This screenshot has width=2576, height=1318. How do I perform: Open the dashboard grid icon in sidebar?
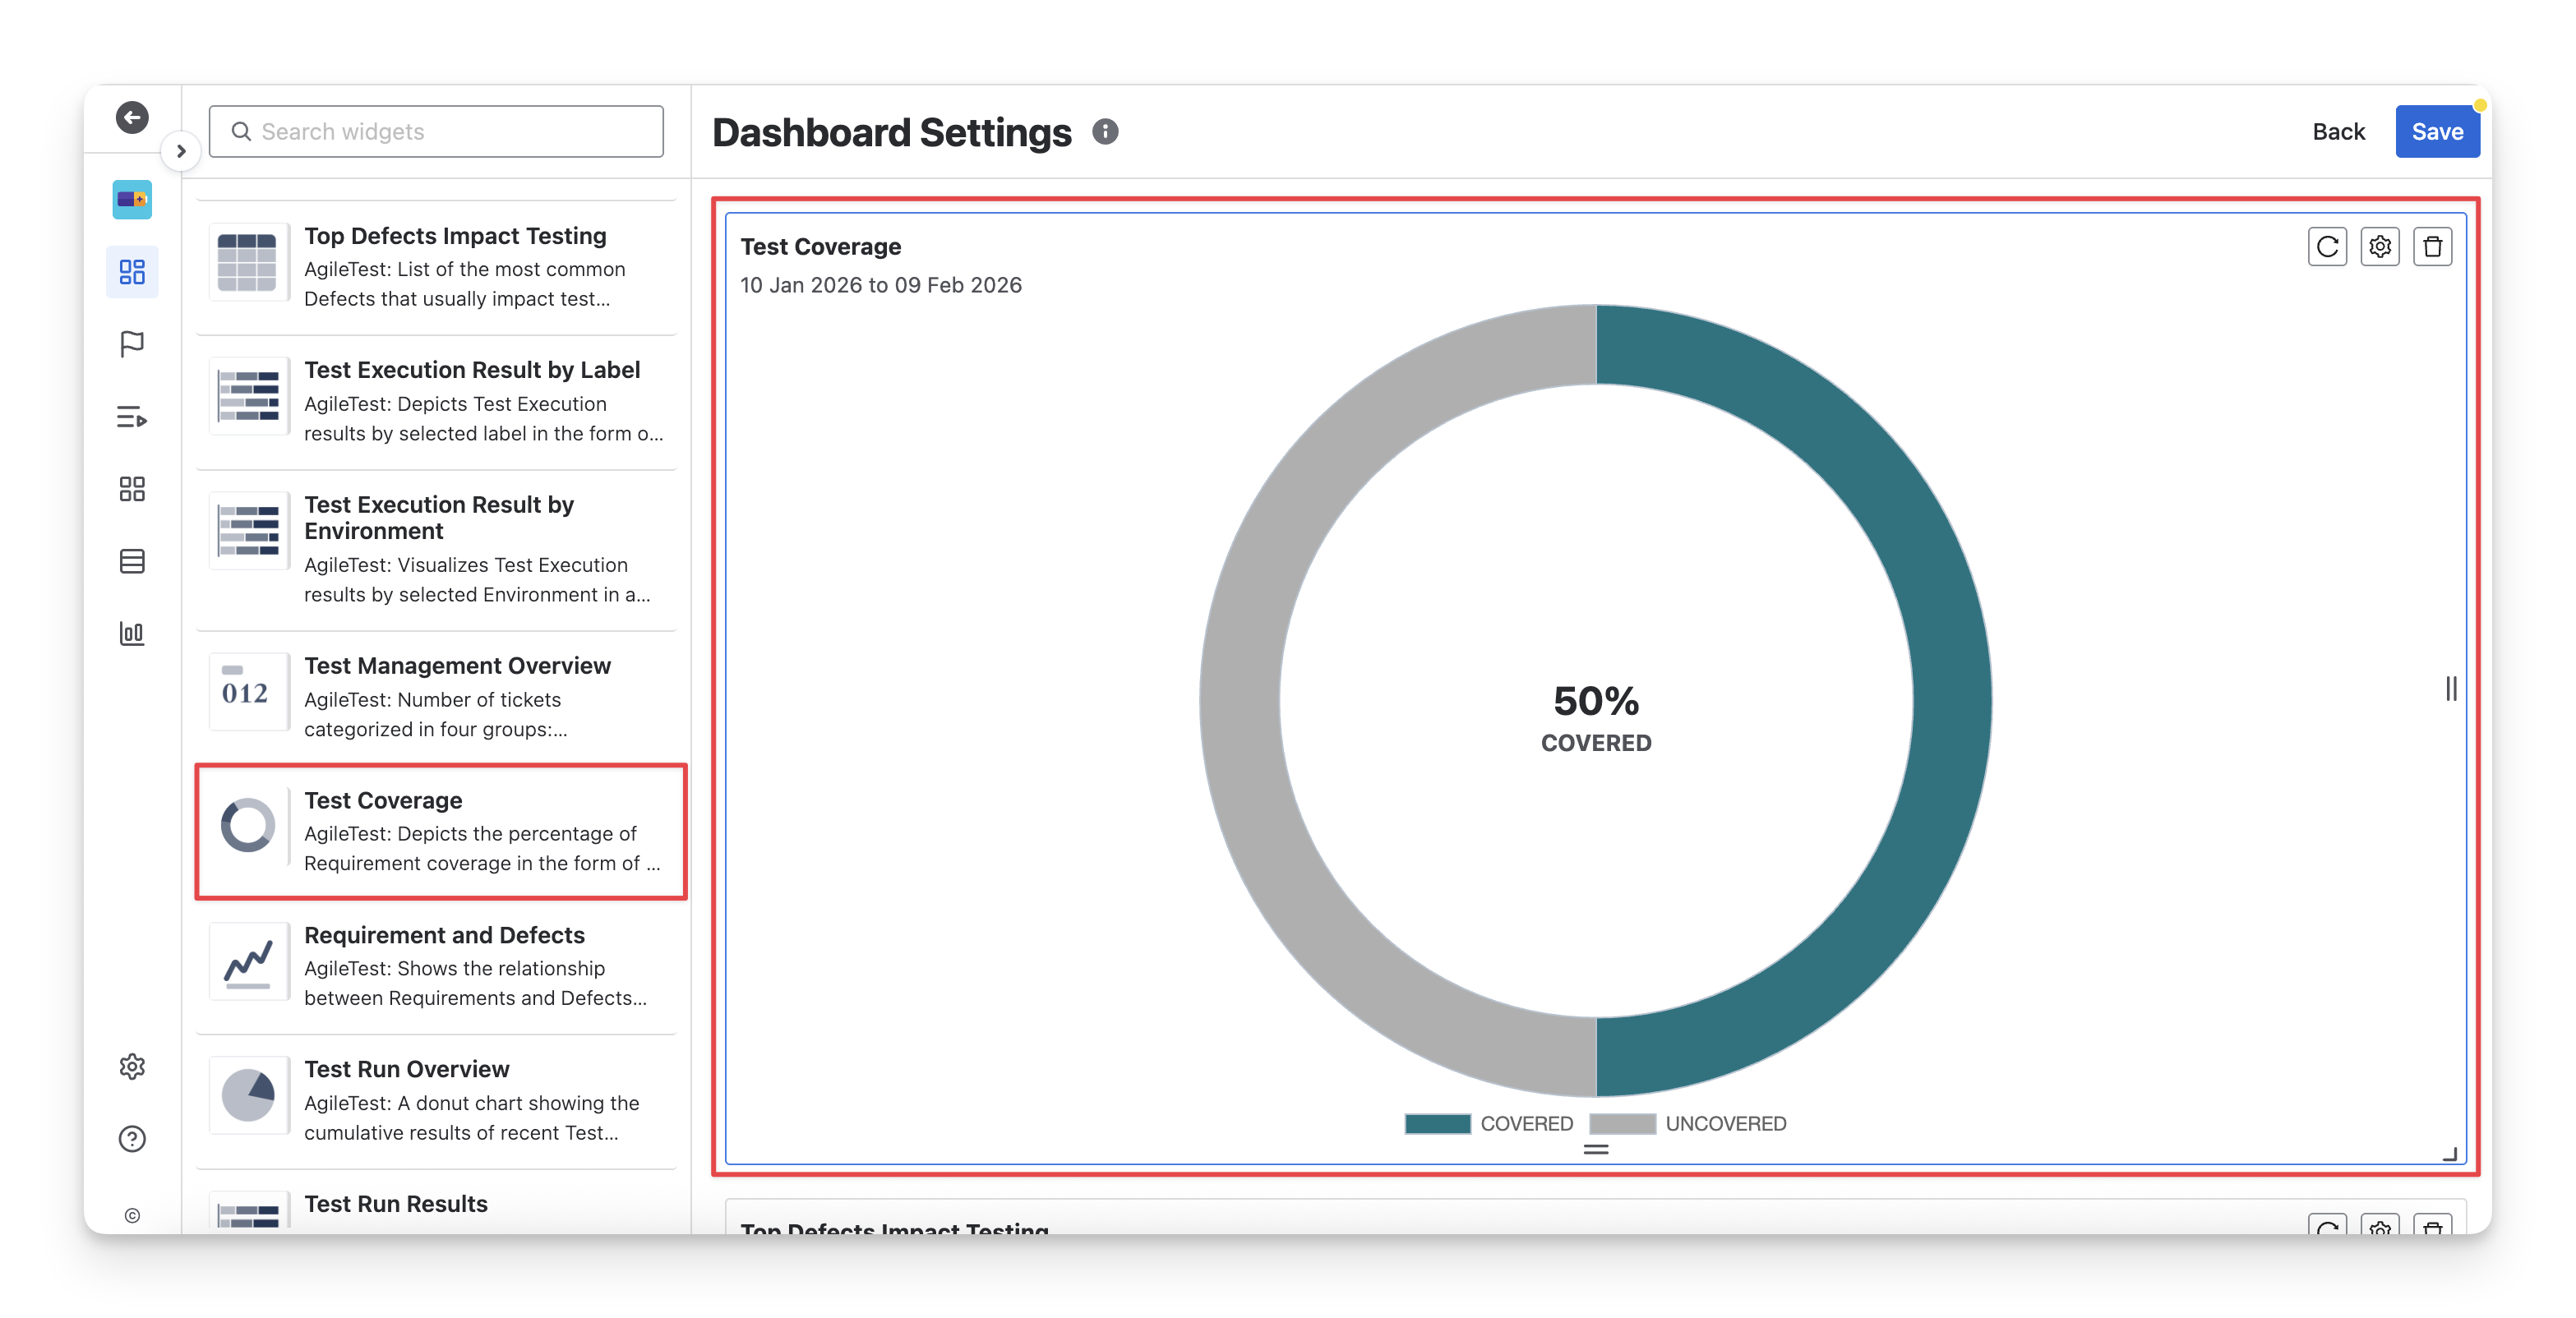pos(132,272)
